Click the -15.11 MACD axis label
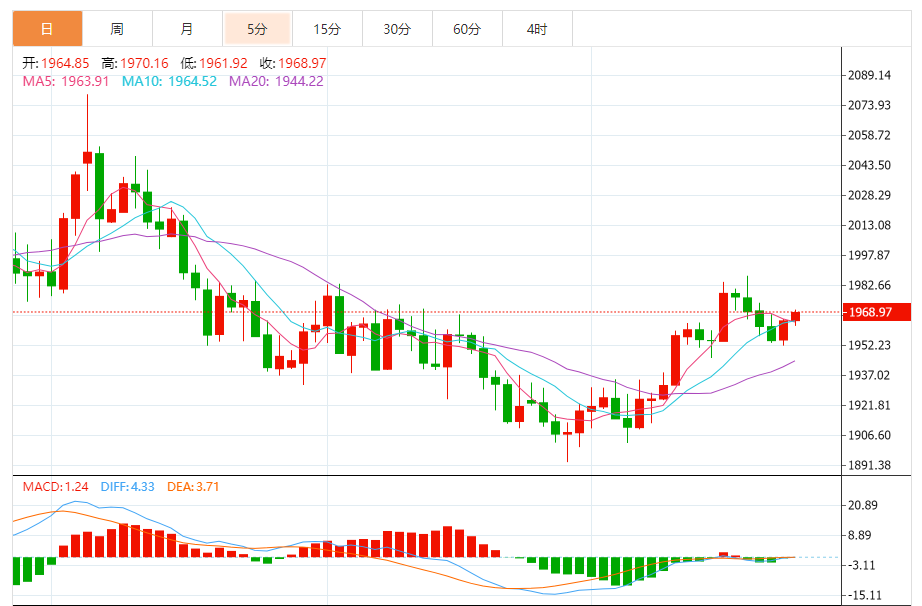Image resolution: width=922 pixels, height=606 pixels. (864, 595)
